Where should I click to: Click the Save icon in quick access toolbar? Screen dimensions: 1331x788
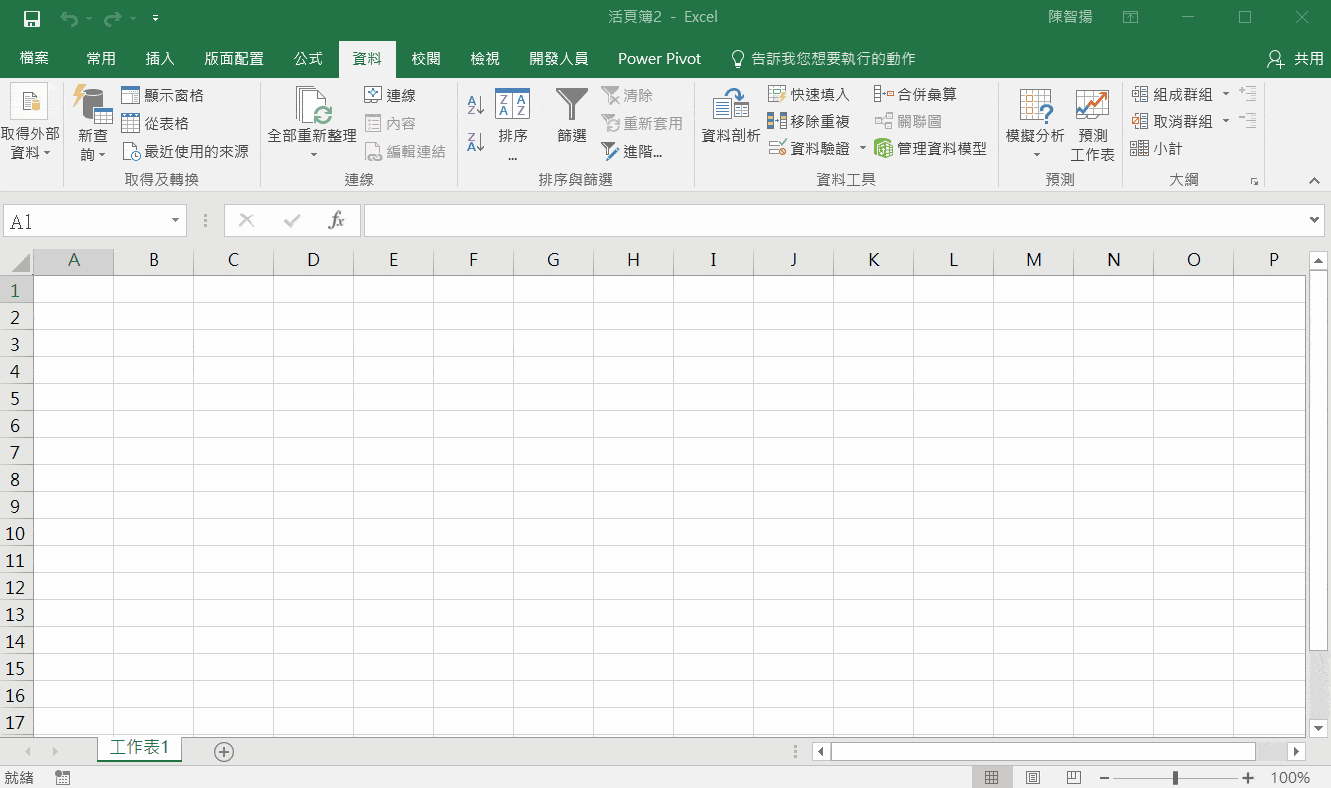31,18
